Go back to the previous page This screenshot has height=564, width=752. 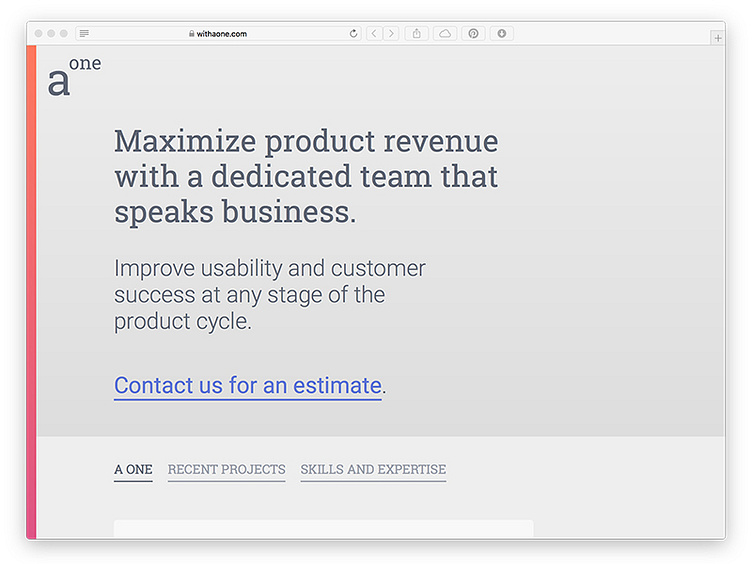pyautogui.click(x=374, y=34)
